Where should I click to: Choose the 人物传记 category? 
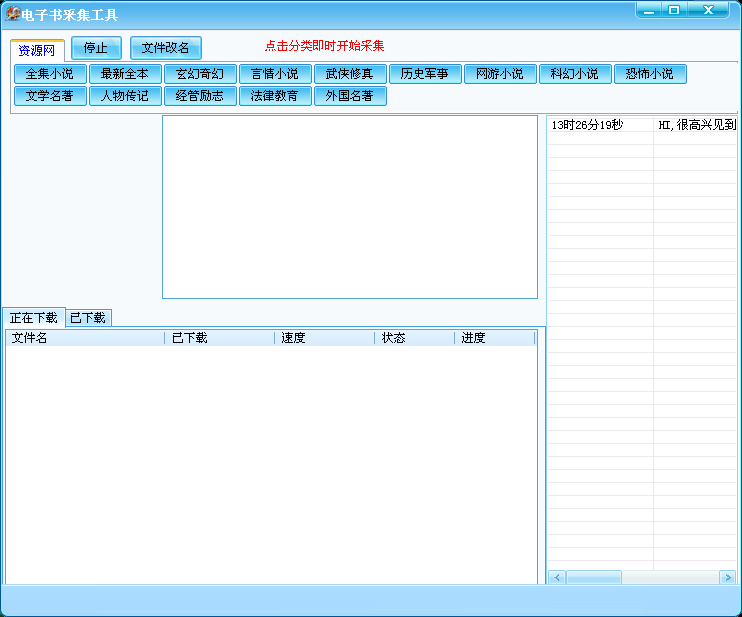tap(125, 96)
